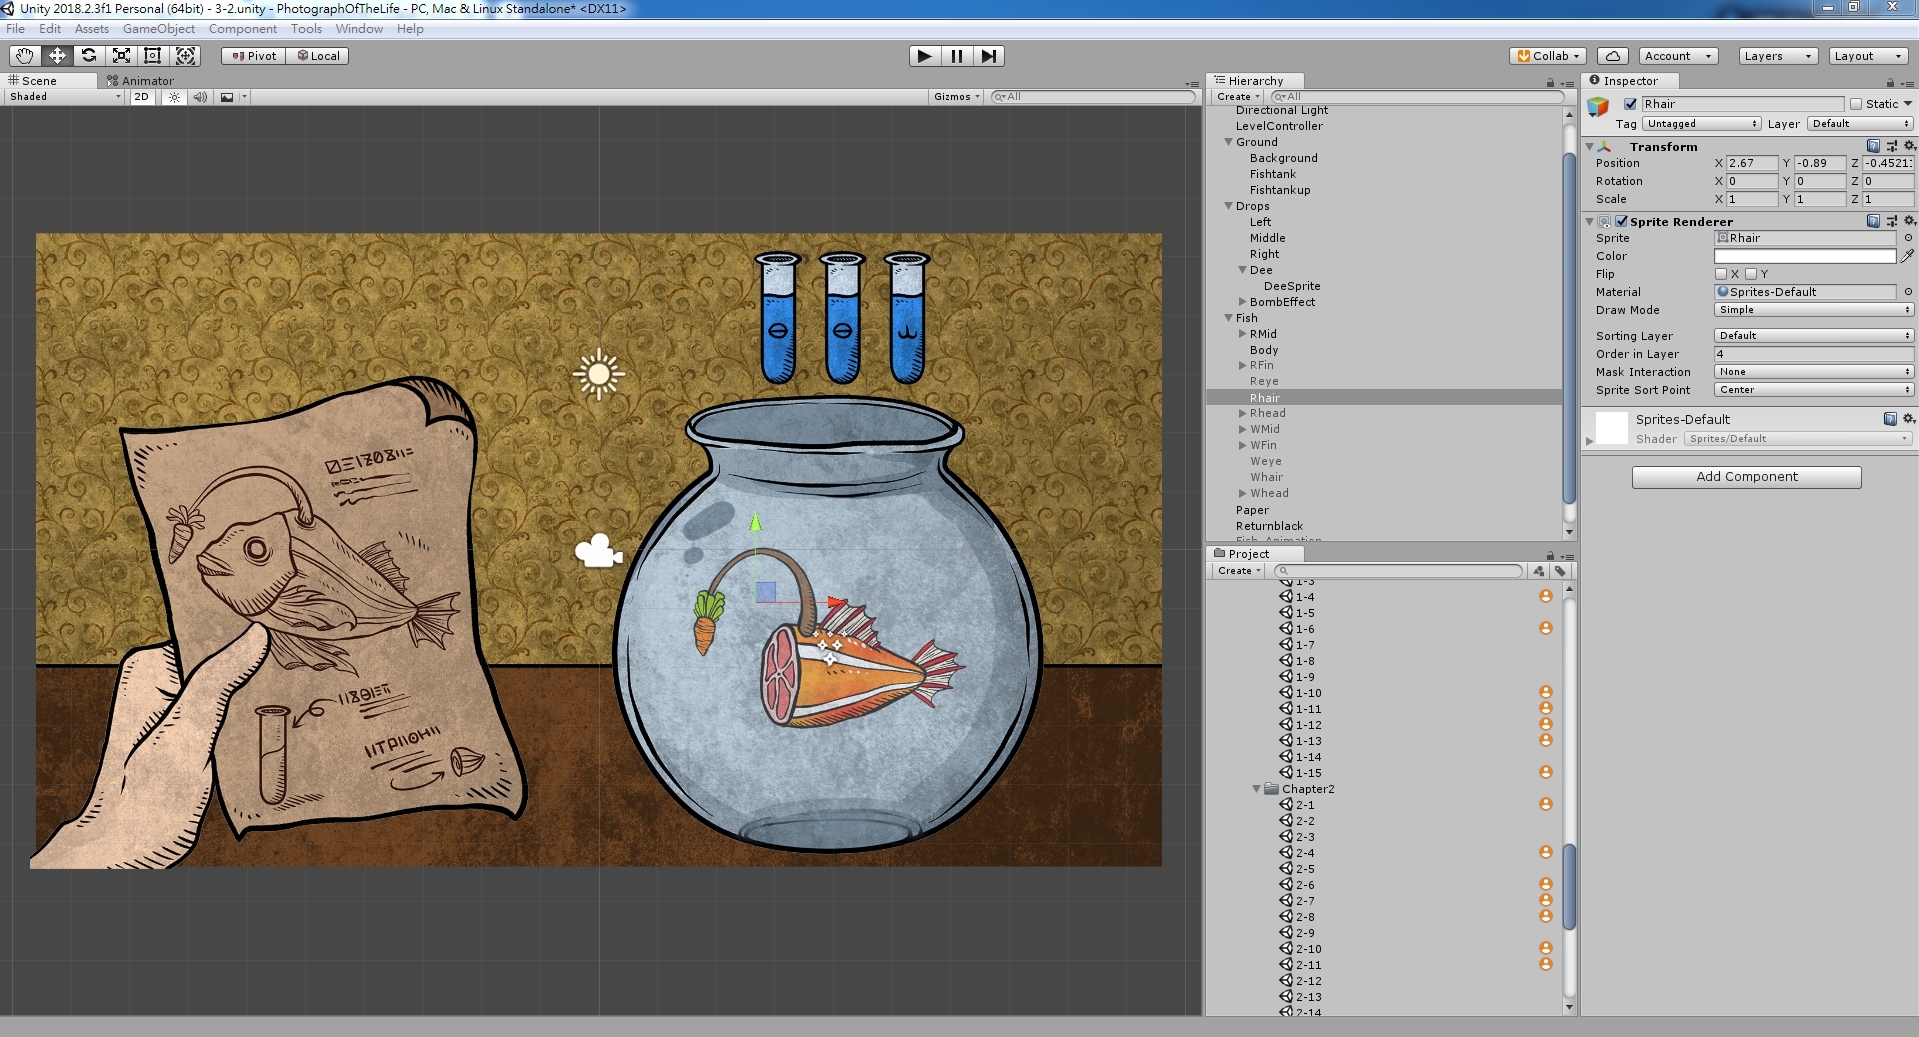Select the Rotate tool
This screenshot has width=1919, height=1037.
(89, 56)
